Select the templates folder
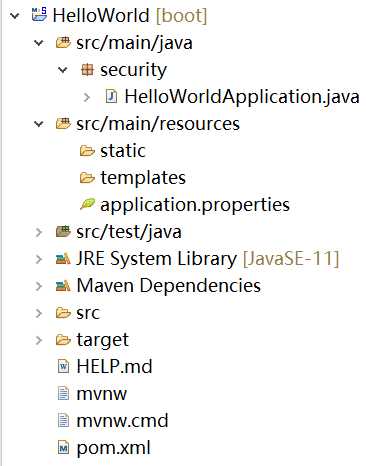This screenshot has width=366, height=466. tap(133, 178)
